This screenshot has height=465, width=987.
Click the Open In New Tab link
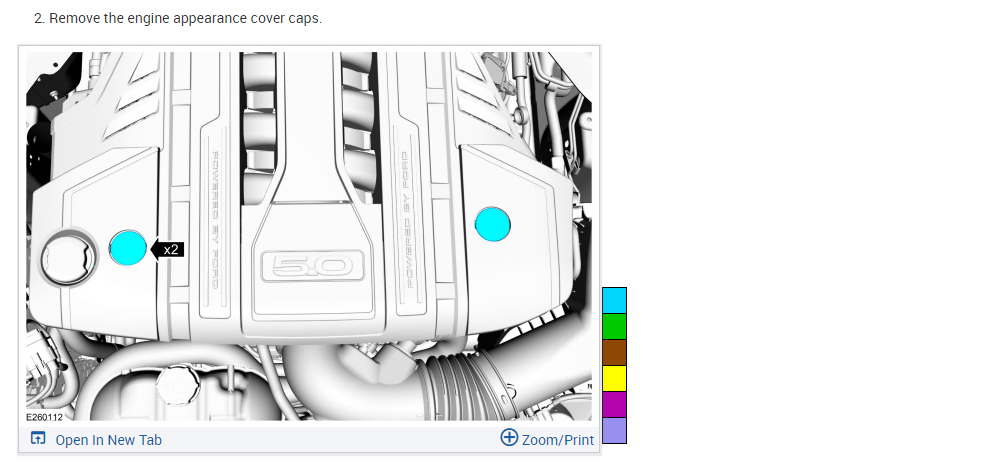108,440
